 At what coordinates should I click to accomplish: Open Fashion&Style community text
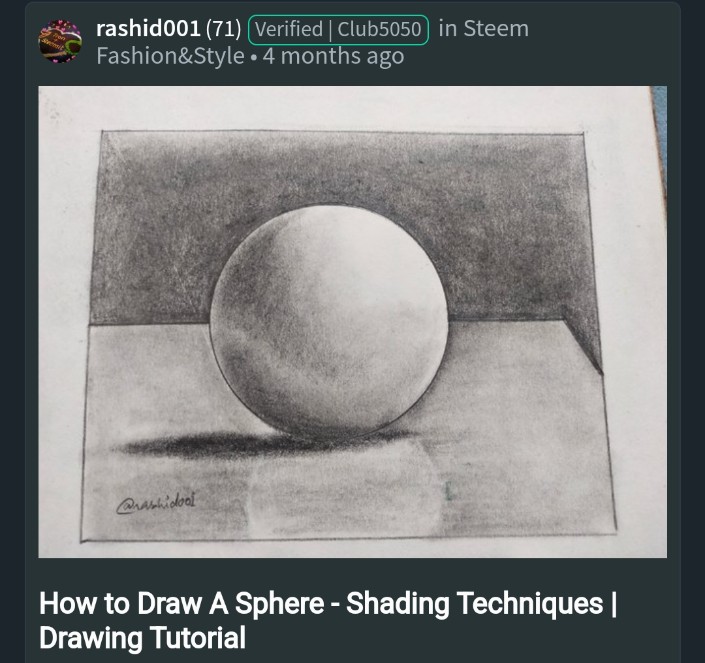(170, 57)
